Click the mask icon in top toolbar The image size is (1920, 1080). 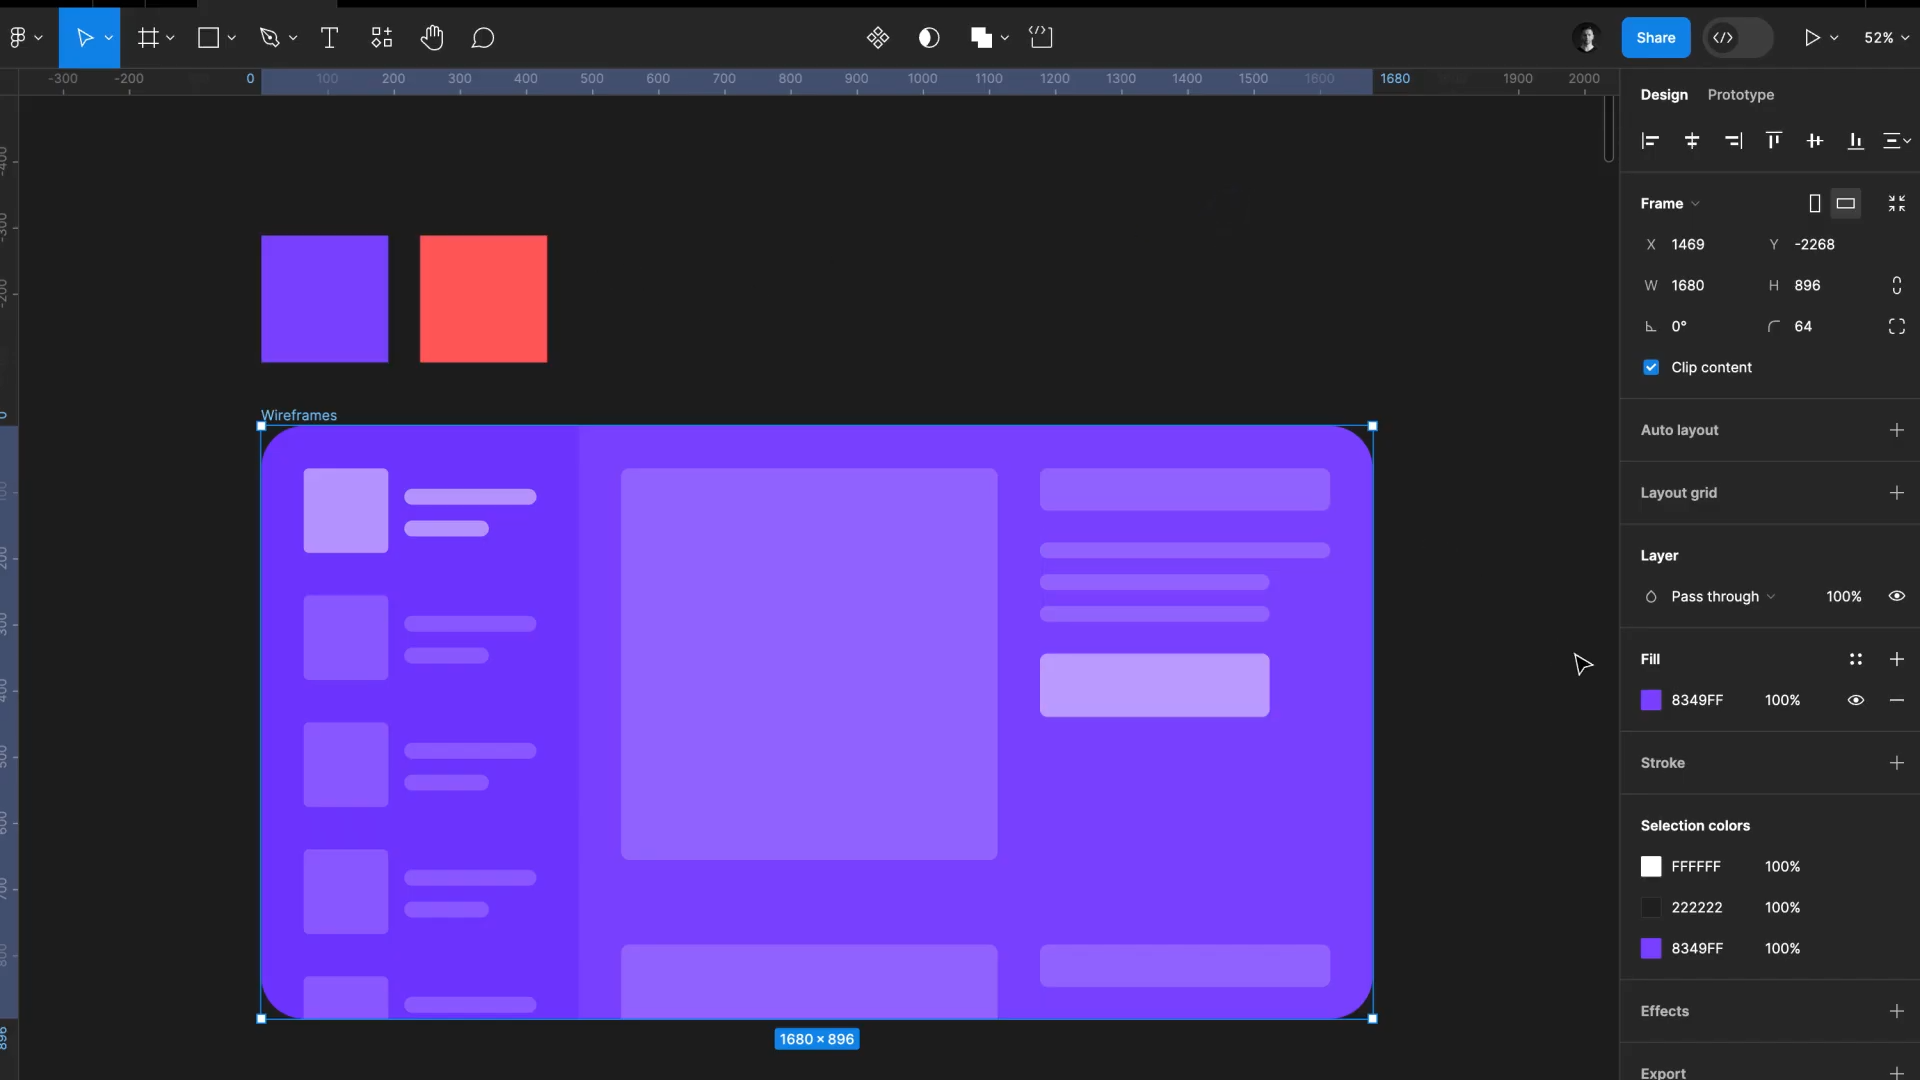point(929,38)
